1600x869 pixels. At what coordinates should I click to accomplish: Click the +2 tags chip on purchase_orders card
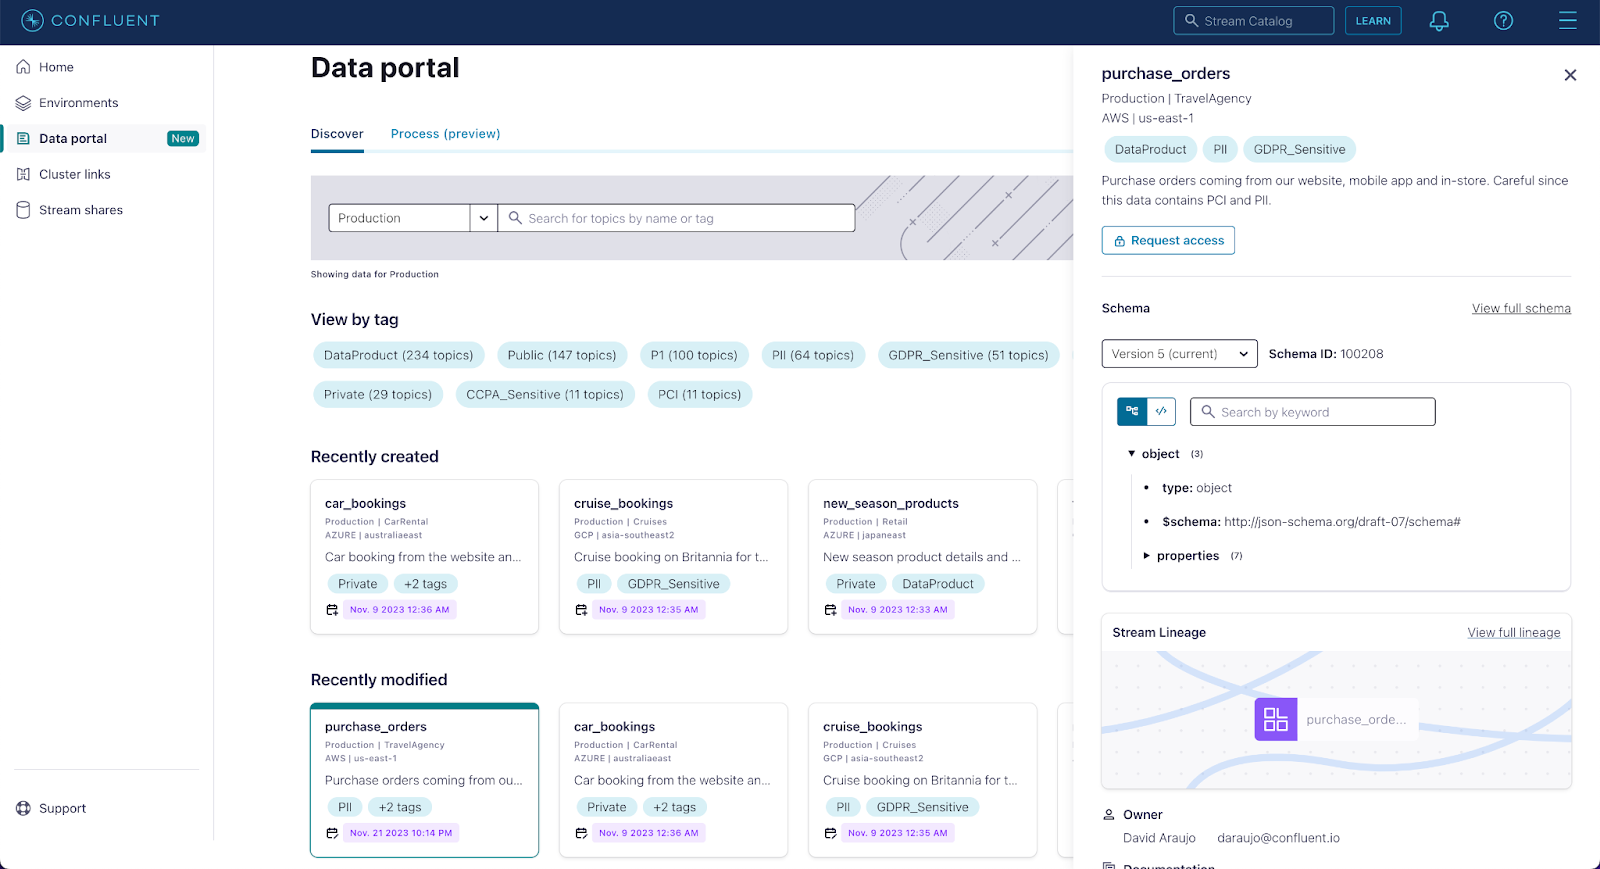400,807
